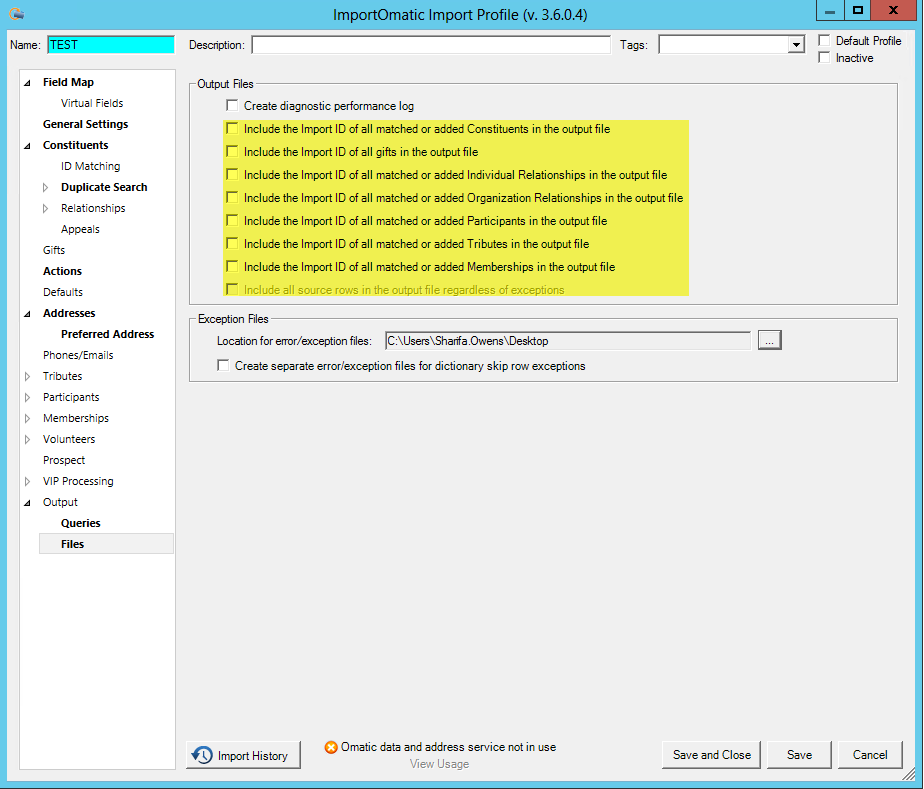Expand the Volunteers node
924x789 pixels.
point(27,440)
